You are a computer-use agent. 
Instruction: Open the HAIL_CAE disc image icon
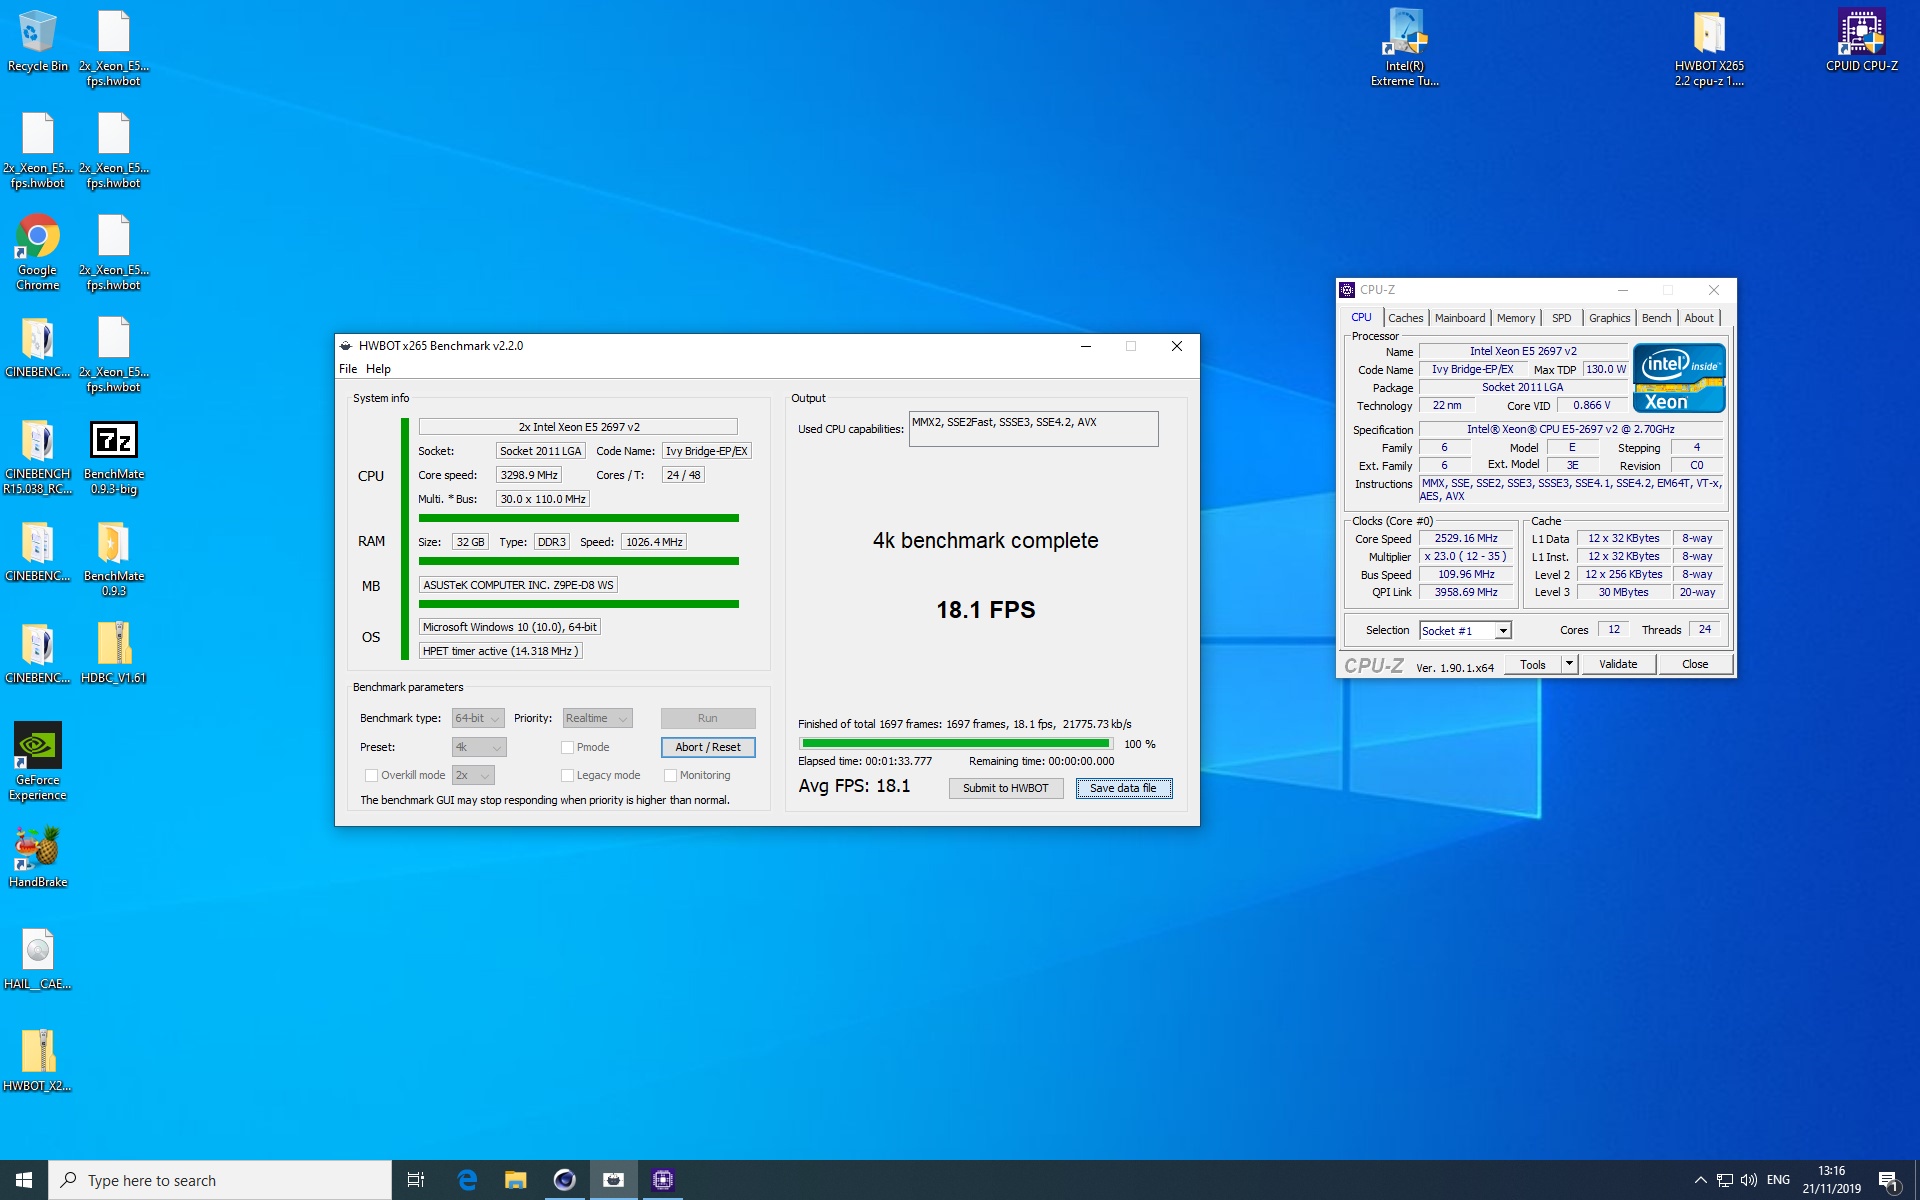point(37,959)
